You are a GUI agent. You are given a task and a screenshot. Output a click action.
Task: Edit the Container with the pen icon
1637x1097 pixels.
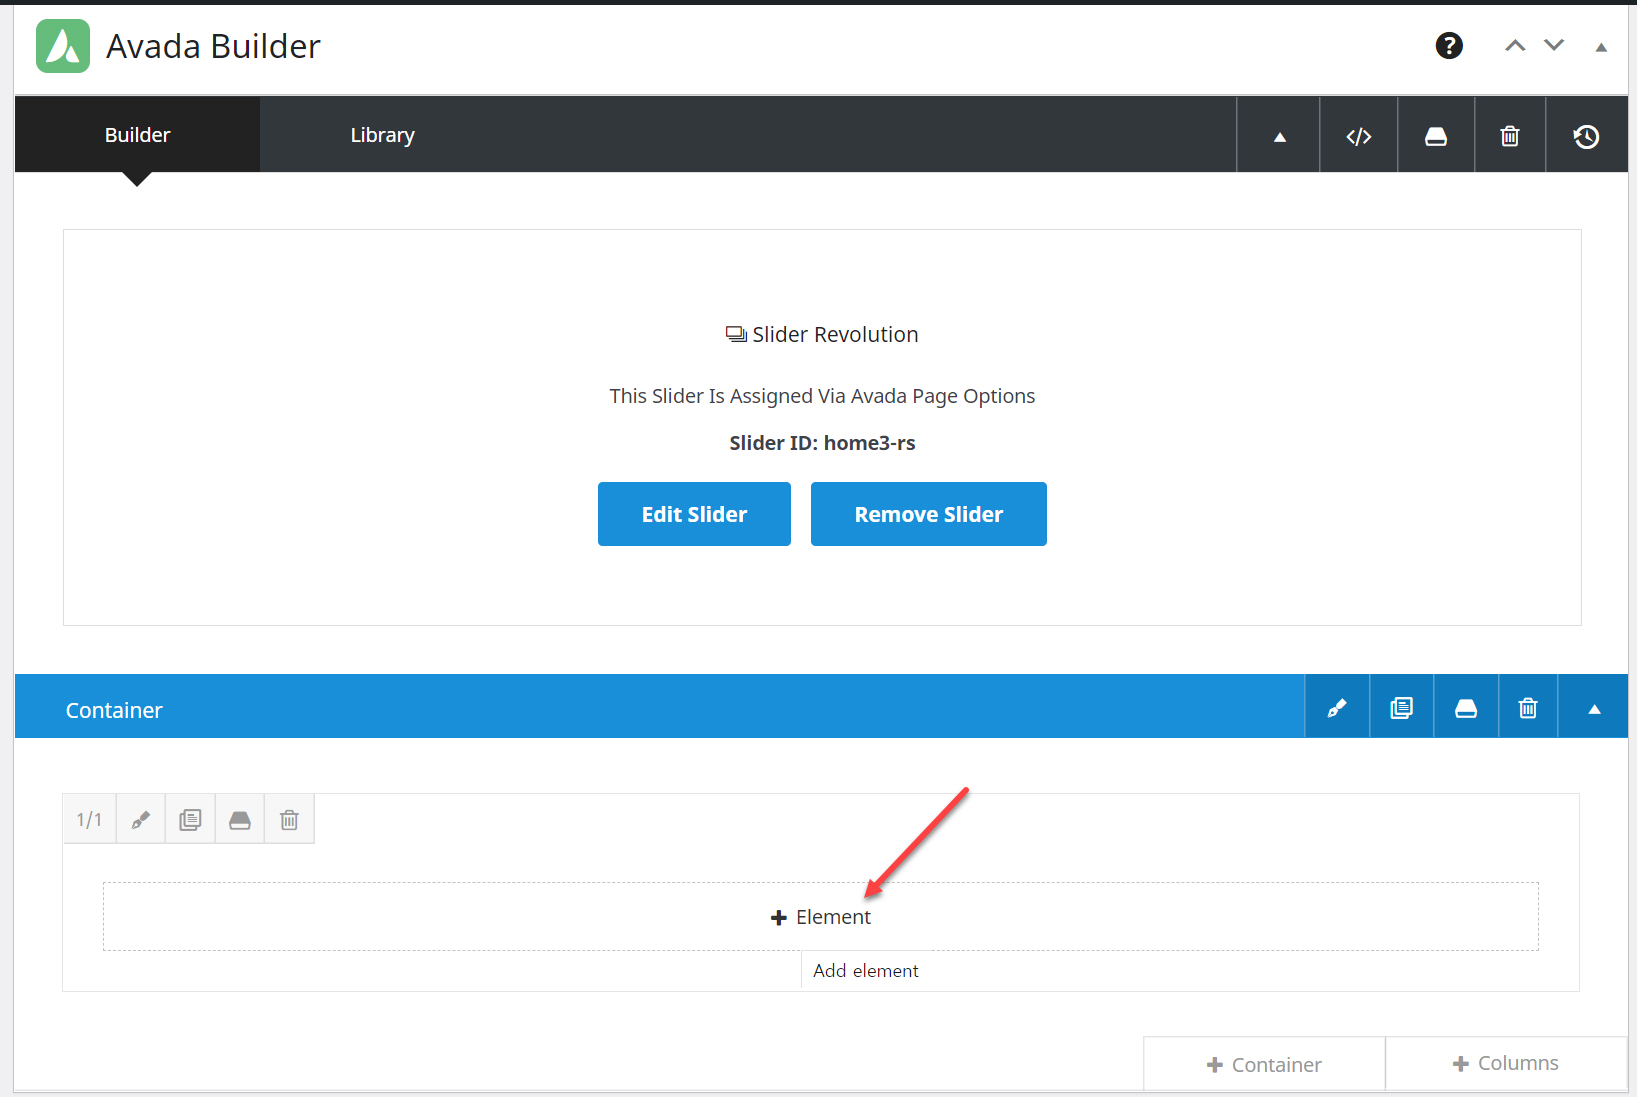pos(1337,708)
